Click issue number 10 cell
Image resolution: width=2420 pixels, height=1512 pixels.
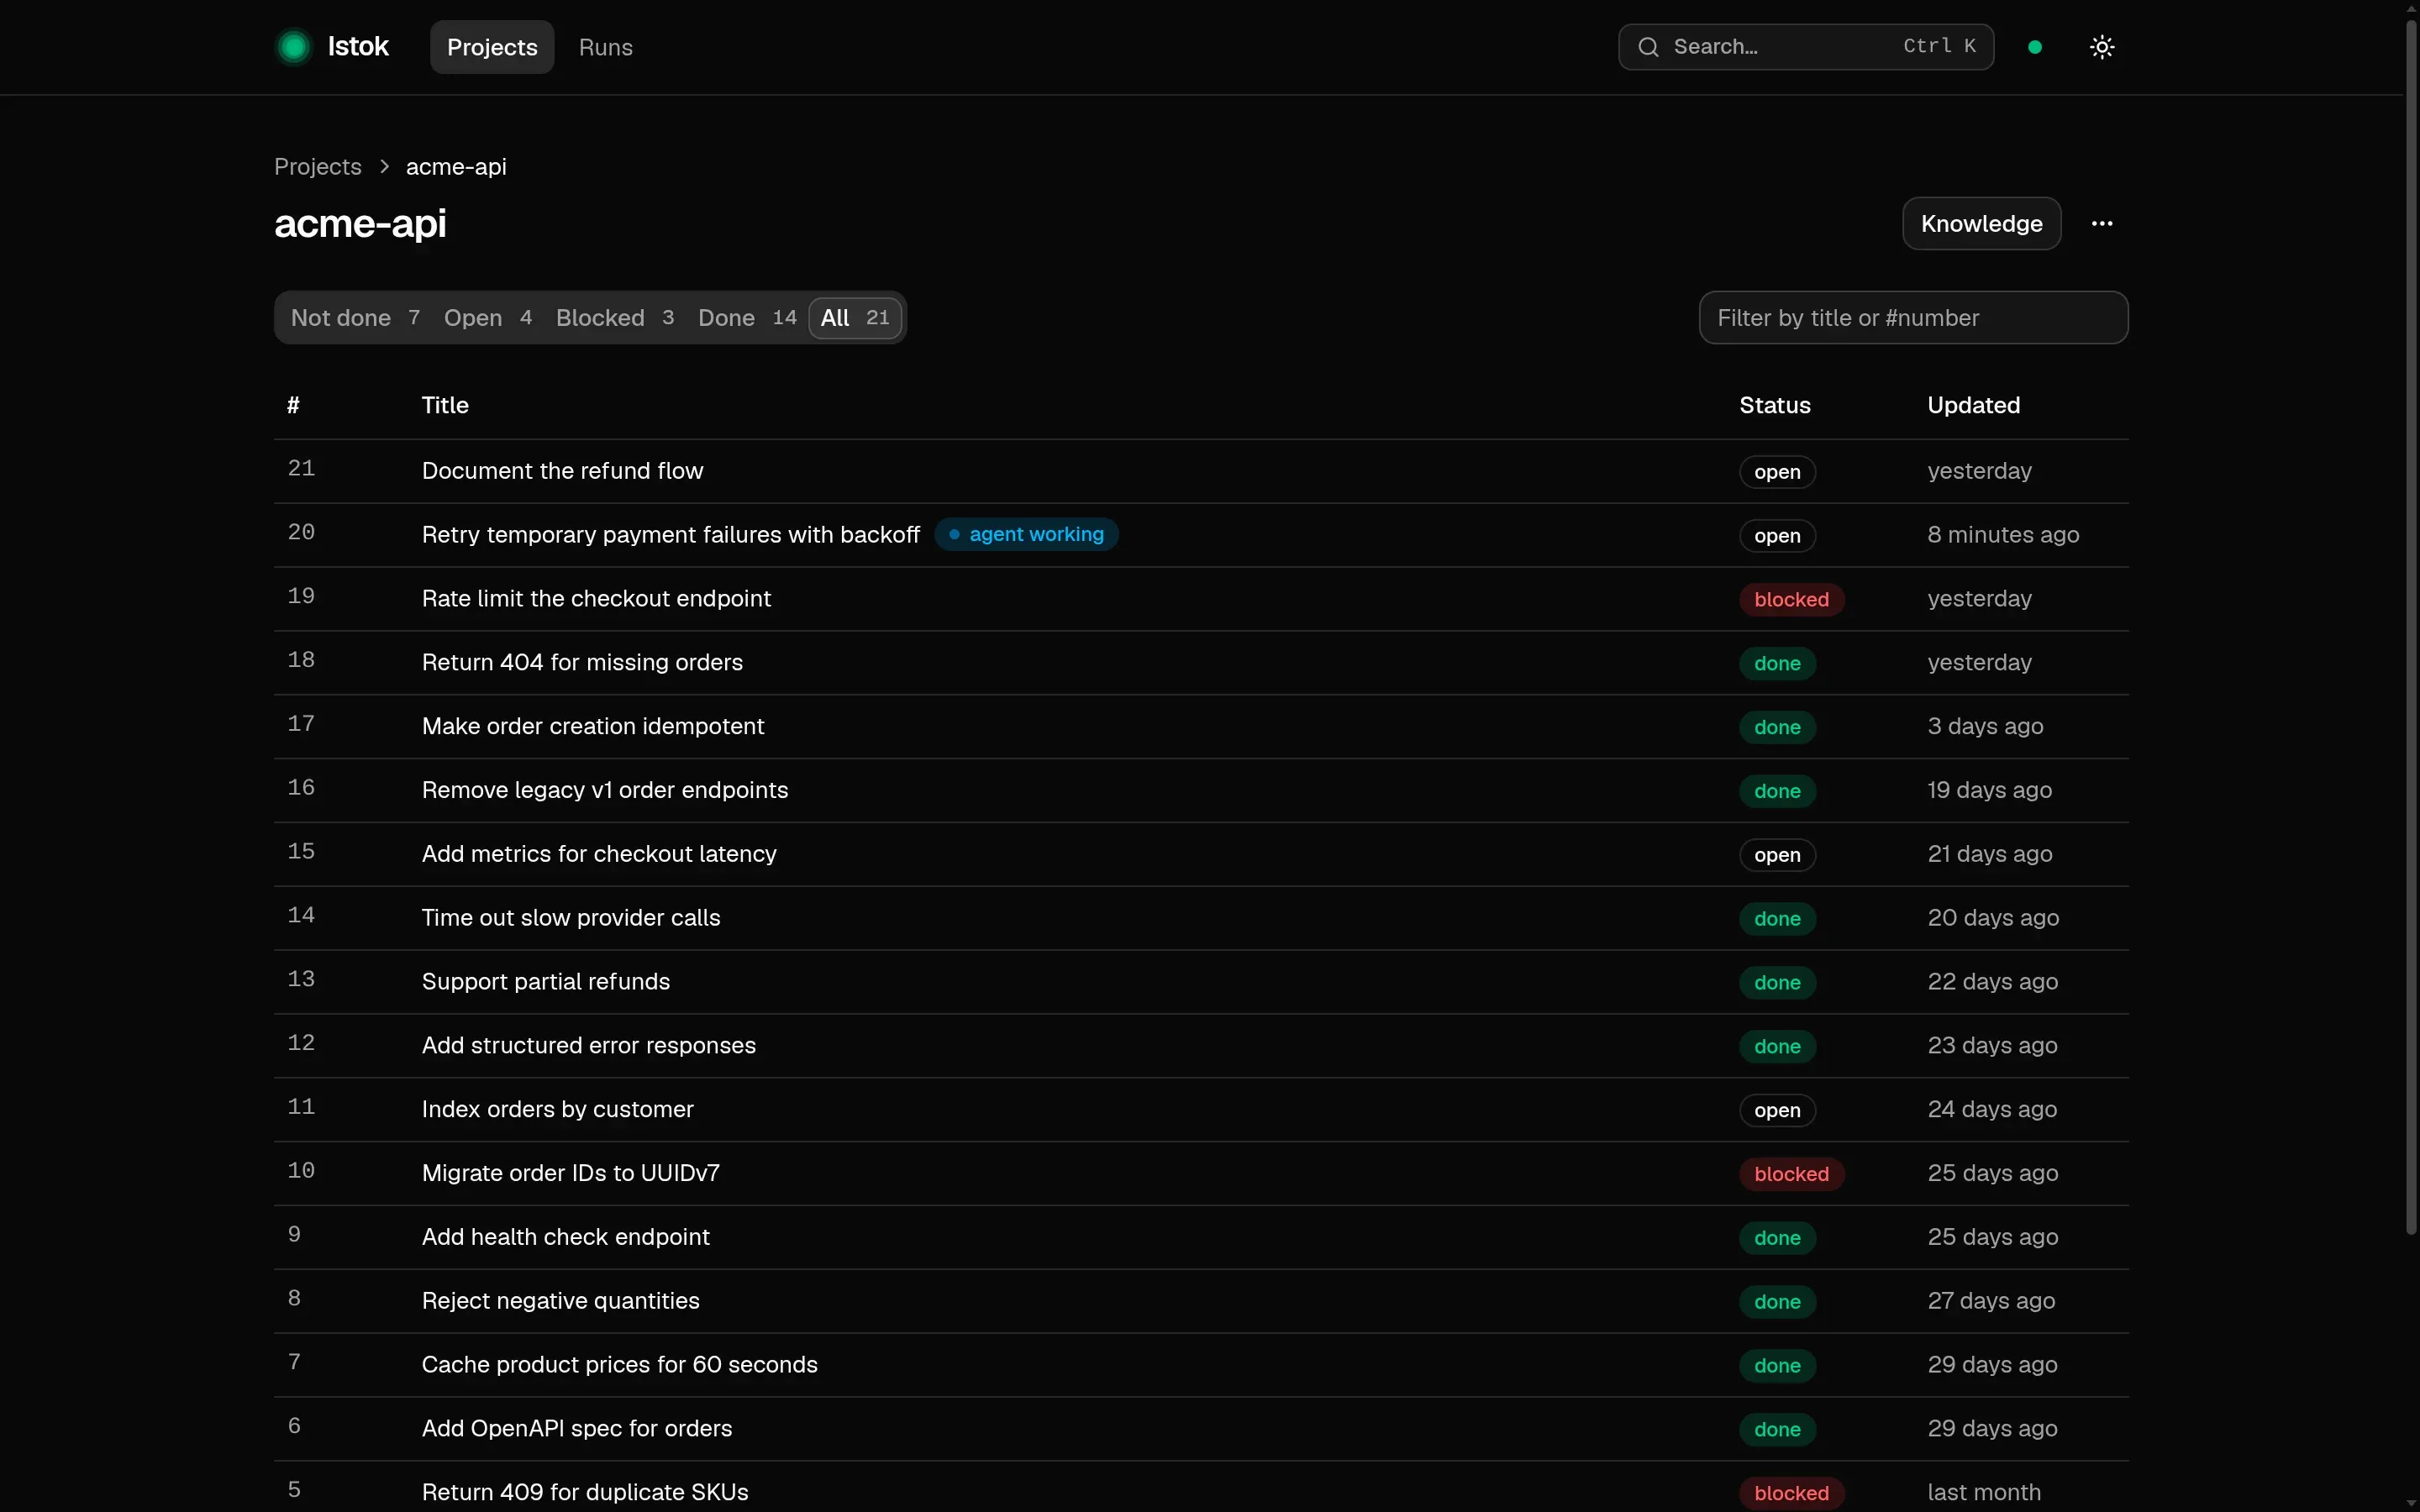tap(301, 1171)
